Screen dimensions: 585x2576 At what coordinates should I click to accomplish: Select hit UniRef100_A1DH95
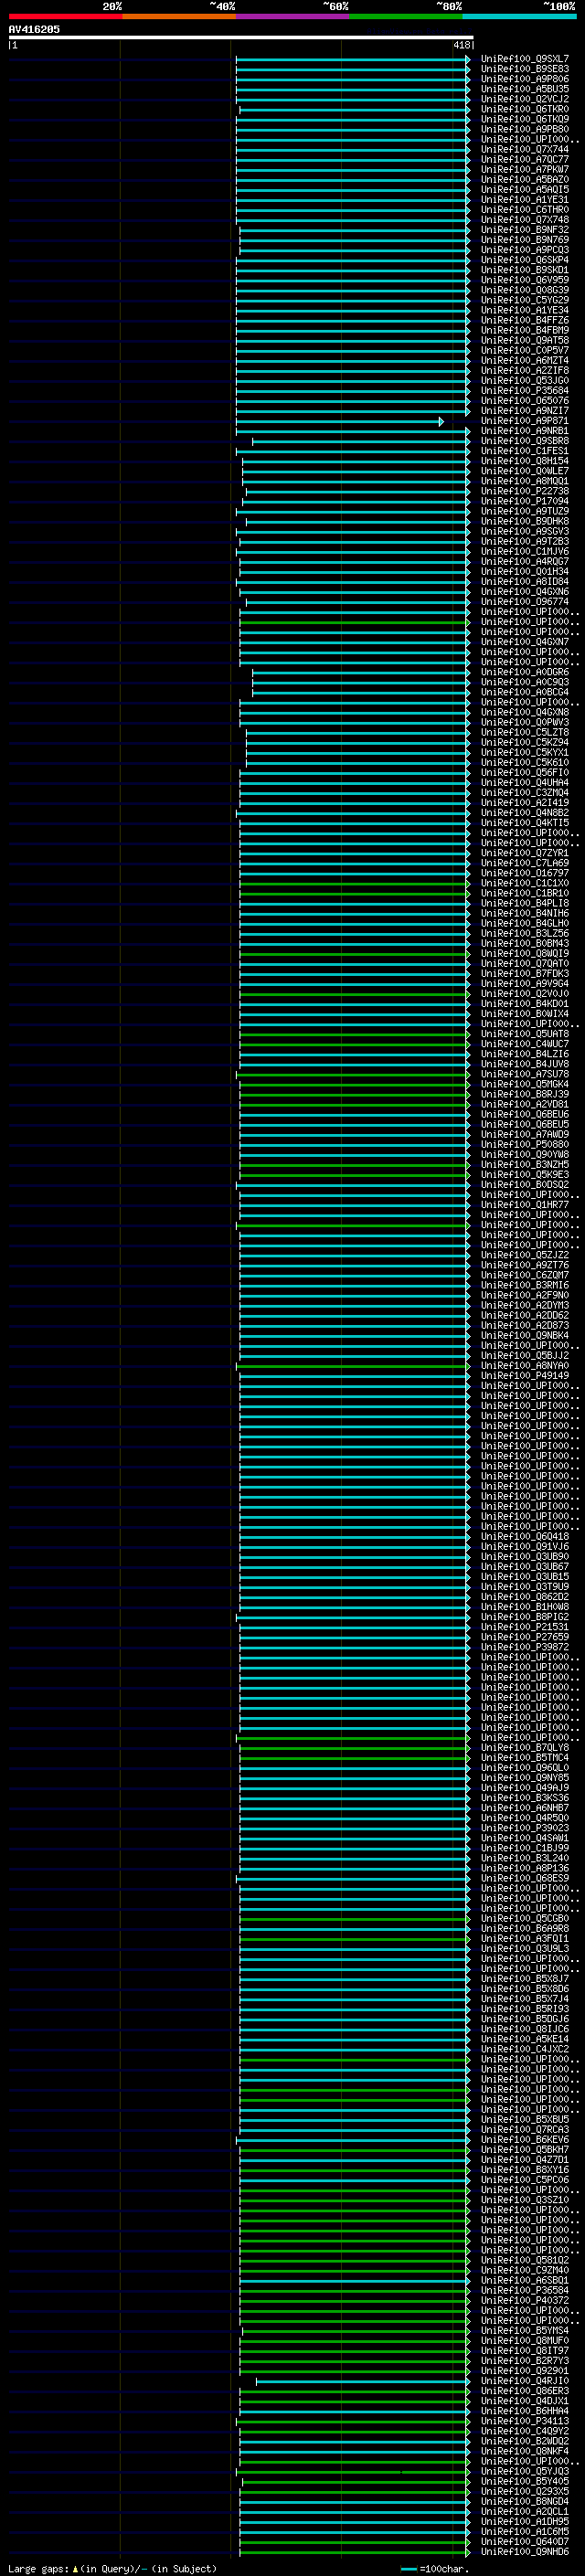coord(524,2520)
